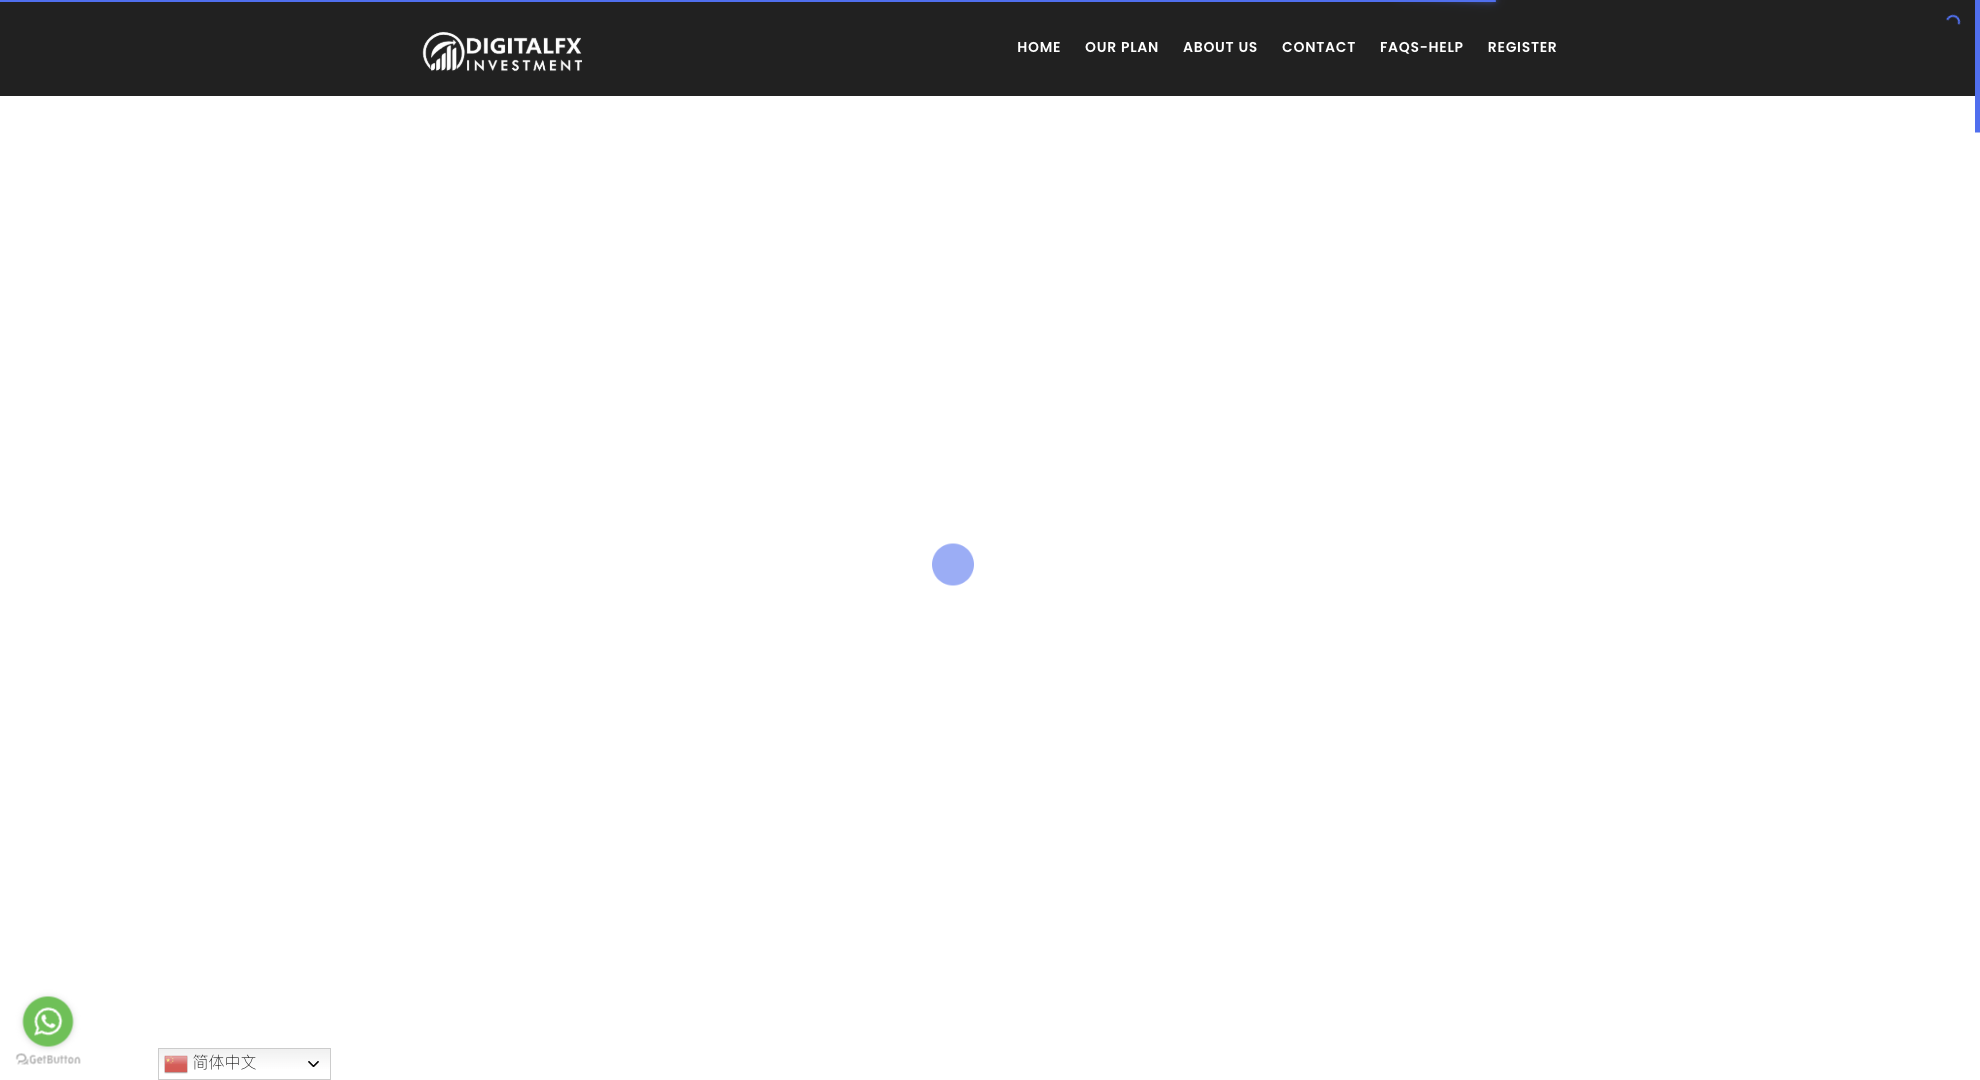Click the small GetButton logo icon

click(x=22, y=1059)
